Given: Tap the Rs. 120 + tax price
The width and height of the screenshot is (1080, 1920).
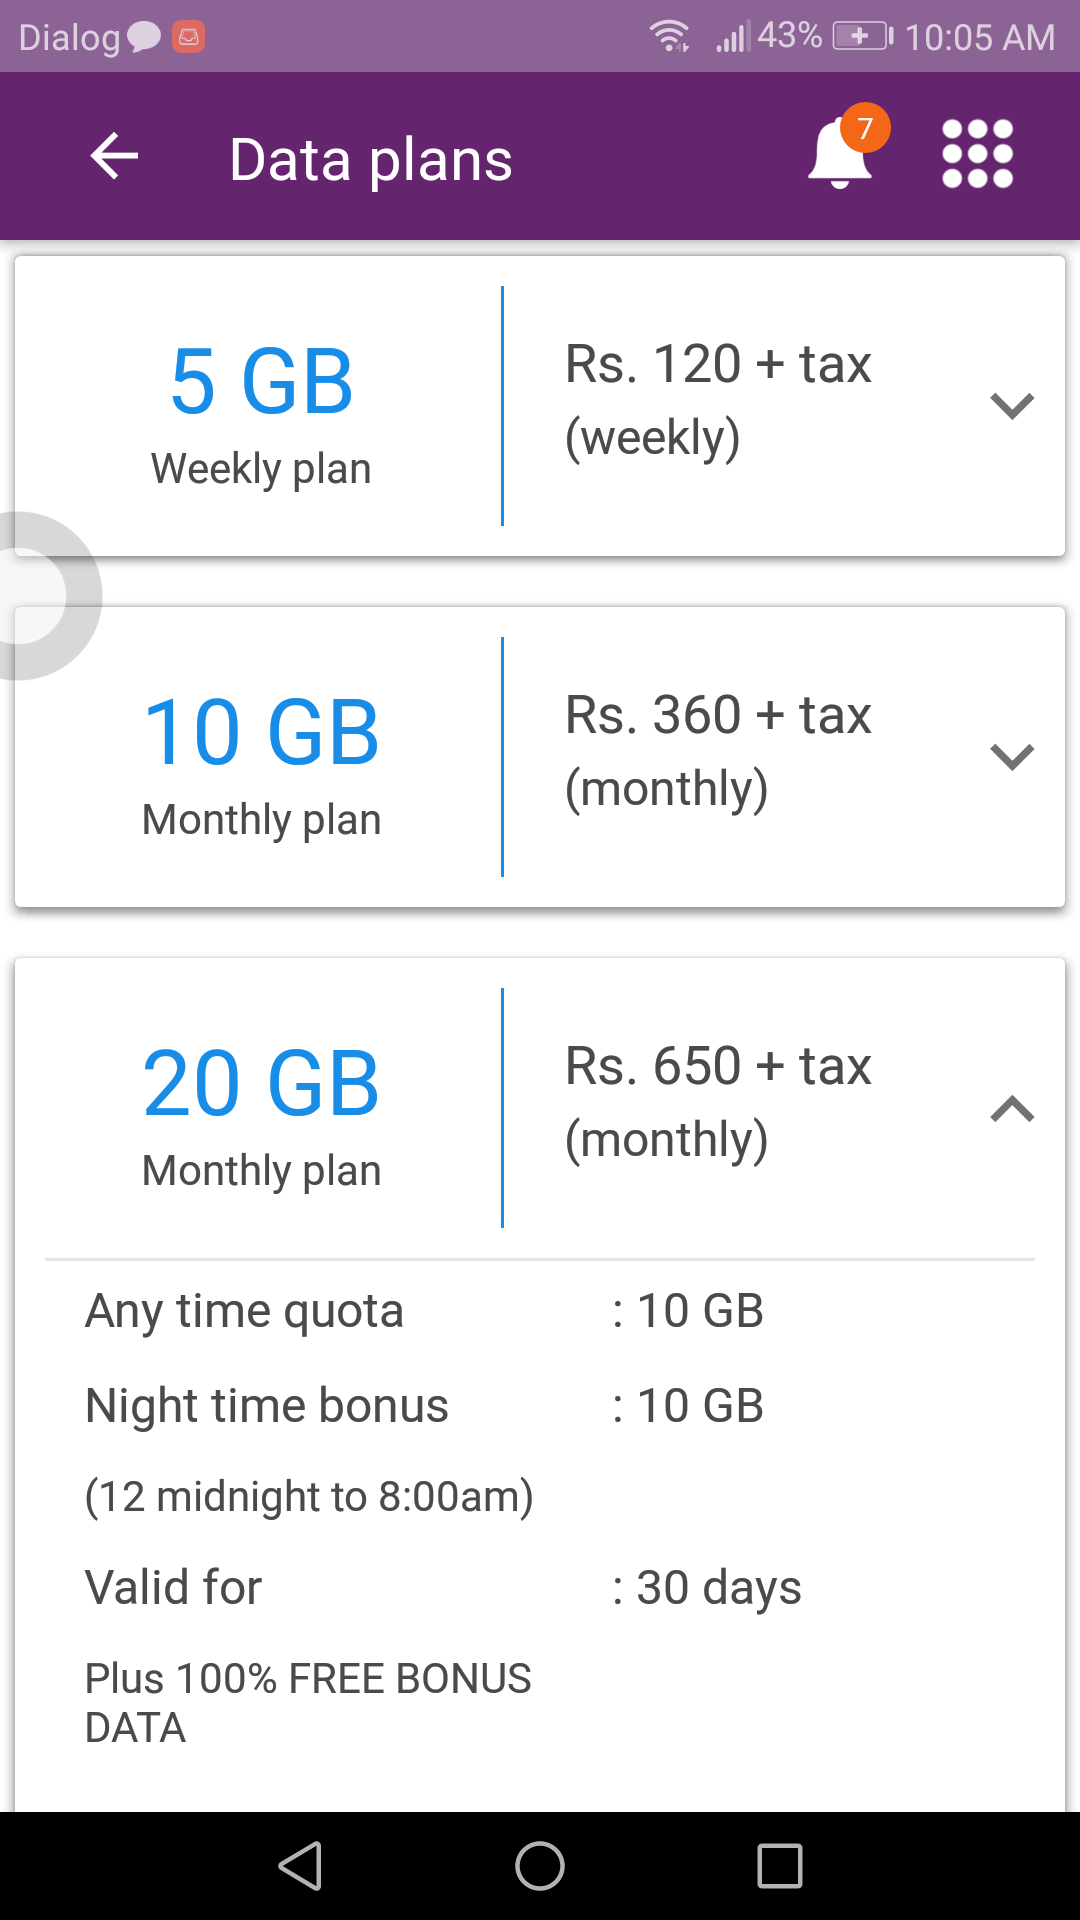Looking at the screenshot, I should [x=718, y=364].
